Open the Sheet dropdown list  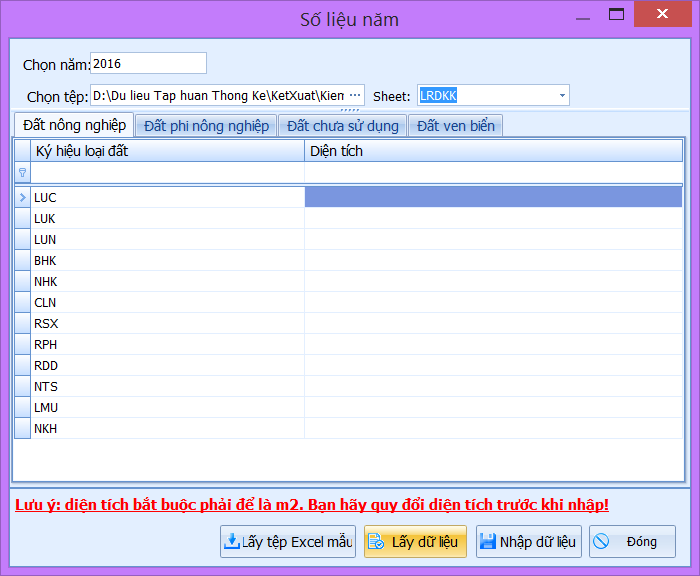click(562, 96)
